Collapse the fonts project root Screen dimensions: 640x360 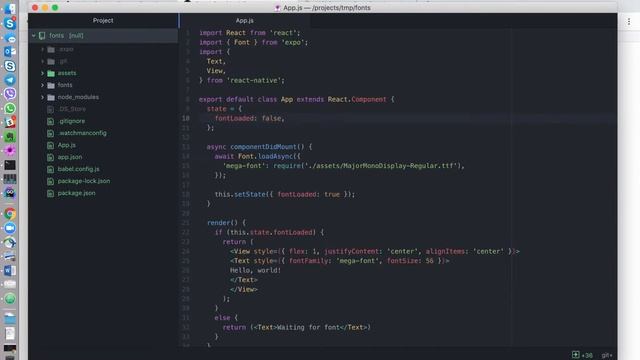33,36
